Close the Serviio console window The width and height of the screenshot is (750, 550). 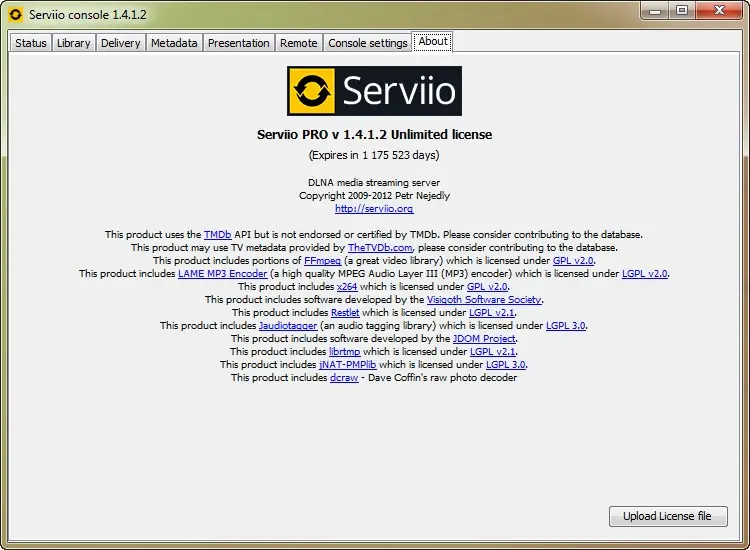pos(719,11)
